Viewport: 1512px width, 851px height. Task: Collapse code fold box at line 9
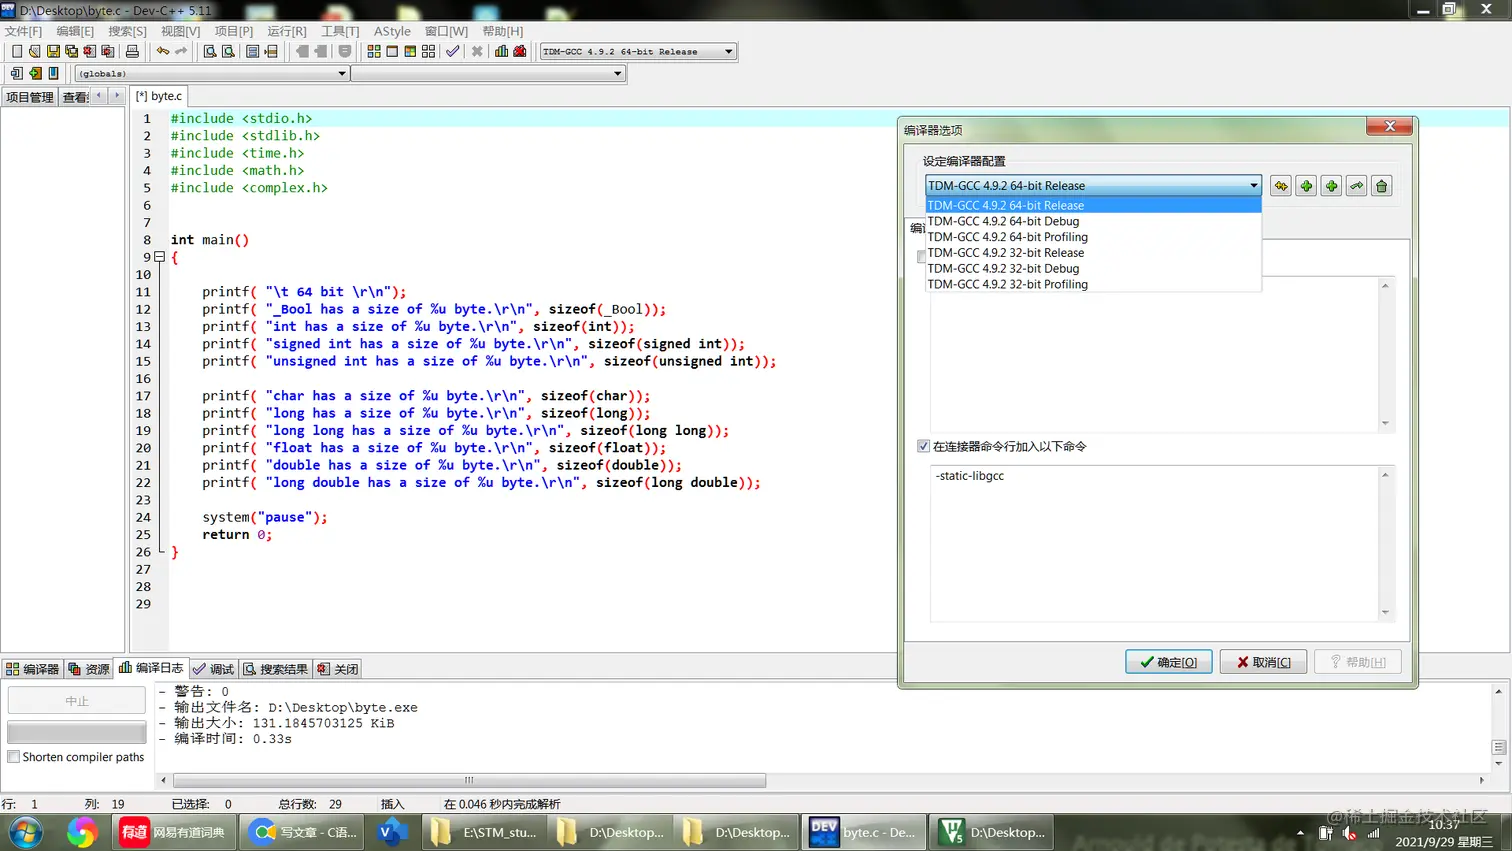(x=159, y=257)
